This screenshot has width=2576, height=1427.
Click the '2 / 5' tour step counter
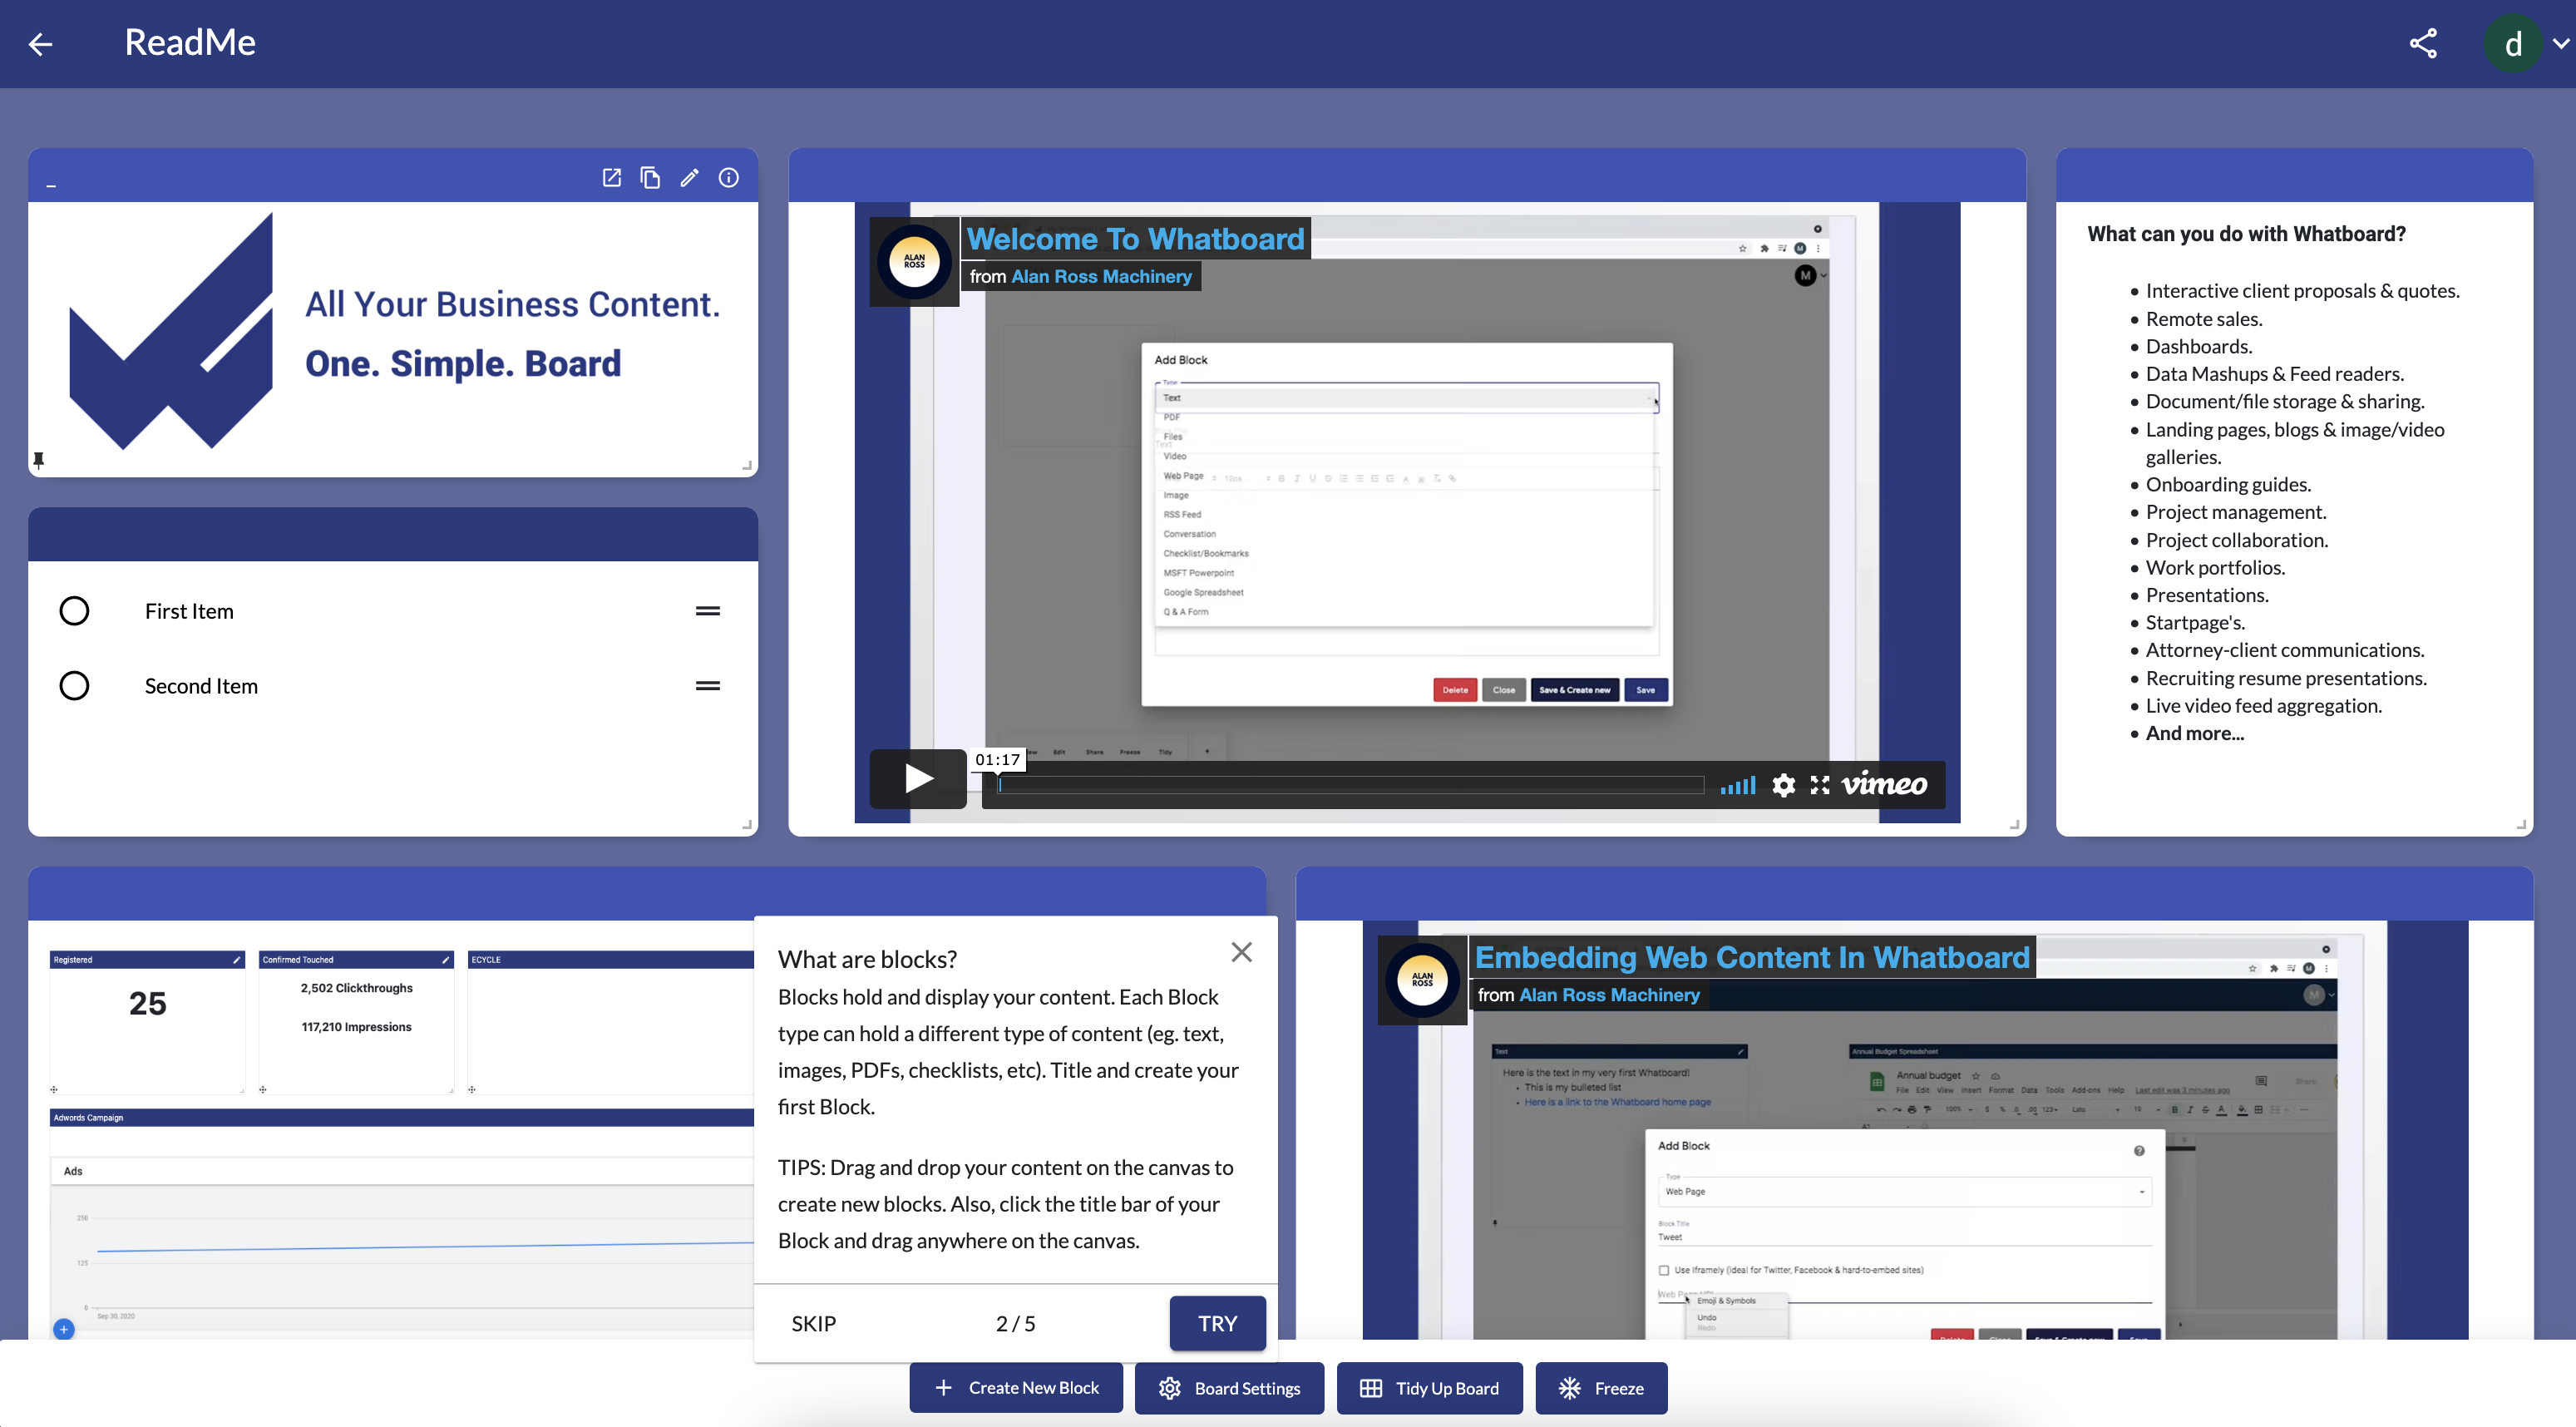pos(1015,1323)
